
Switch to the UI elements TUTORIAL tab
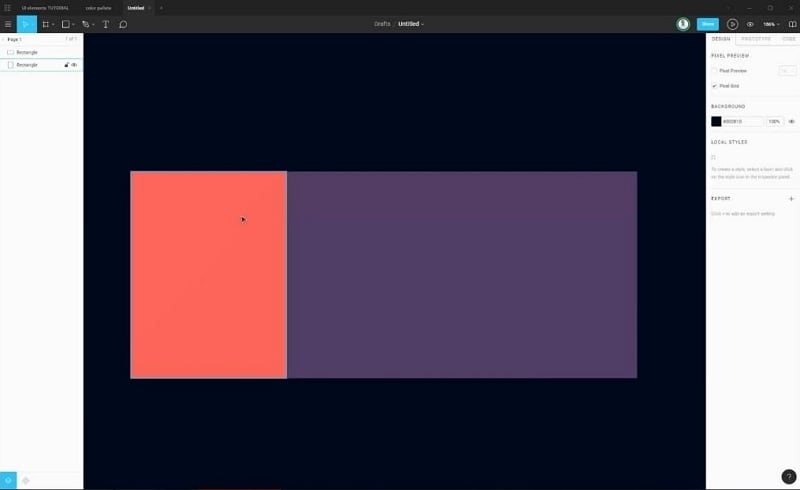45,8
